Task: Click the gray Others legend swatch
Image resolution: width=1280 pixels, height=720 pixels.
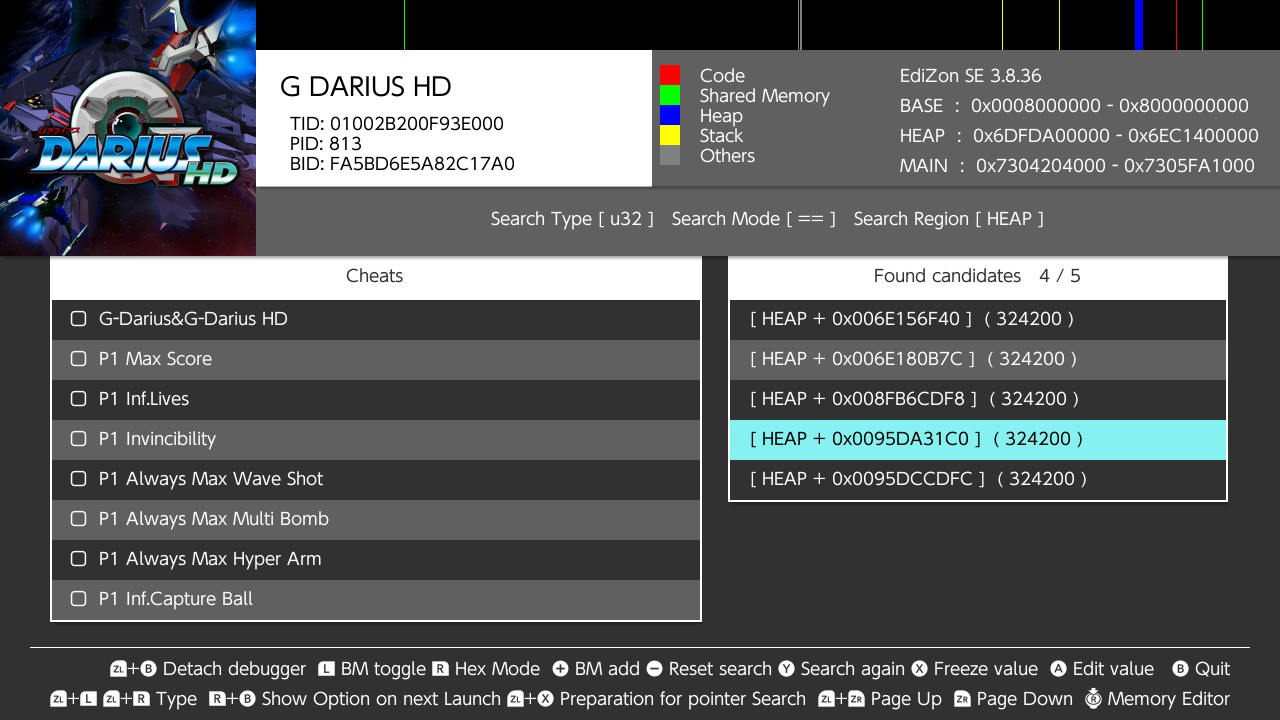Action: coord(670,155)
